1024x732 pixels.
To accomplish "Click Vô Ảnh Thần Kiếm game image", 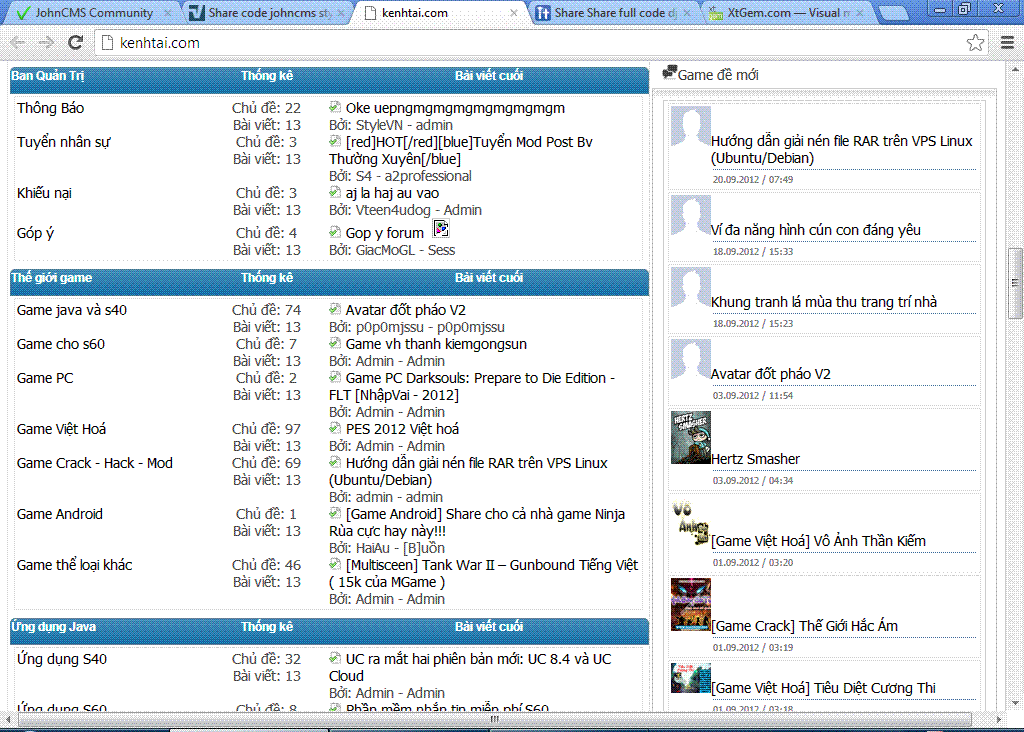I will click(x=690, y=521).
